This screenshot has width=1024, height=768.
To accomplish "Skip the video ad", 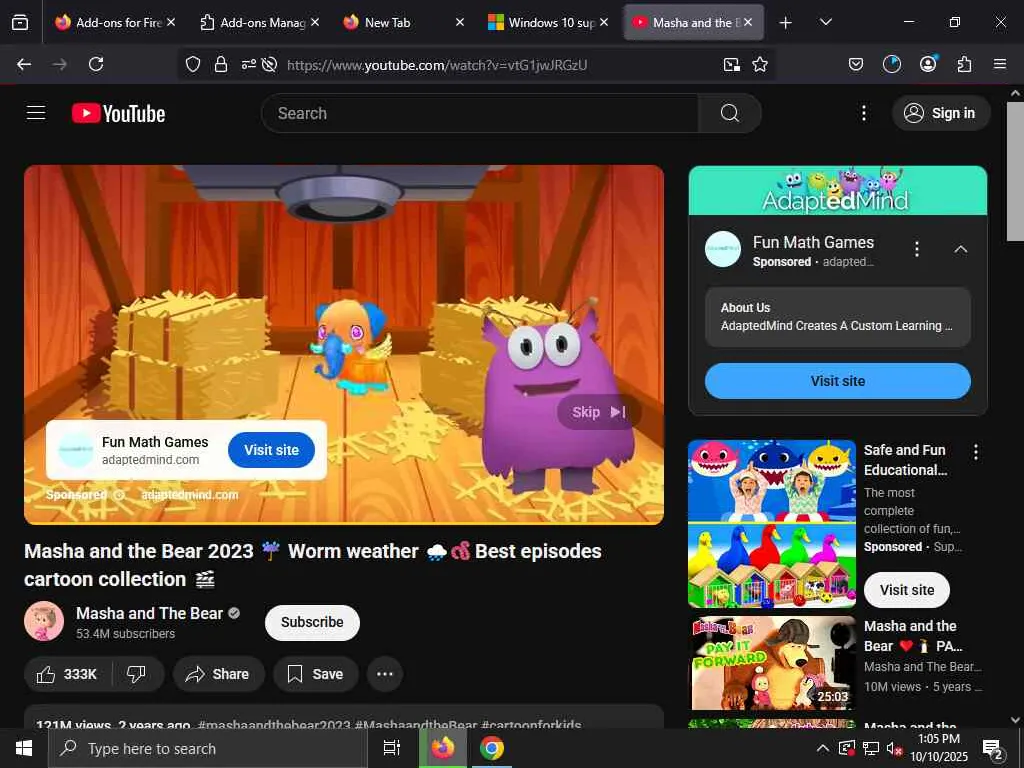I will 599,412.
